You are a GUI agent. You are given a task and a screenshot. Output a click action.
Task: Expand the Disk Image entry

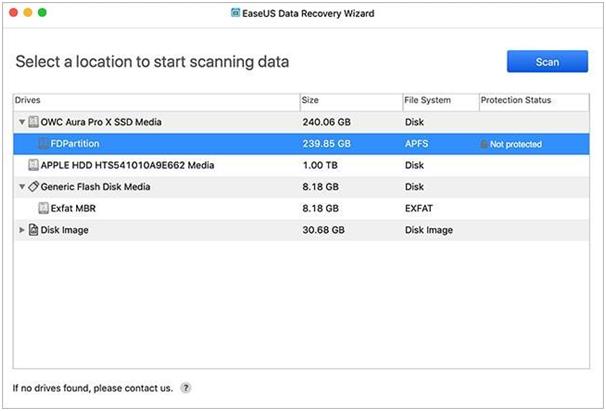click(22, 230)
